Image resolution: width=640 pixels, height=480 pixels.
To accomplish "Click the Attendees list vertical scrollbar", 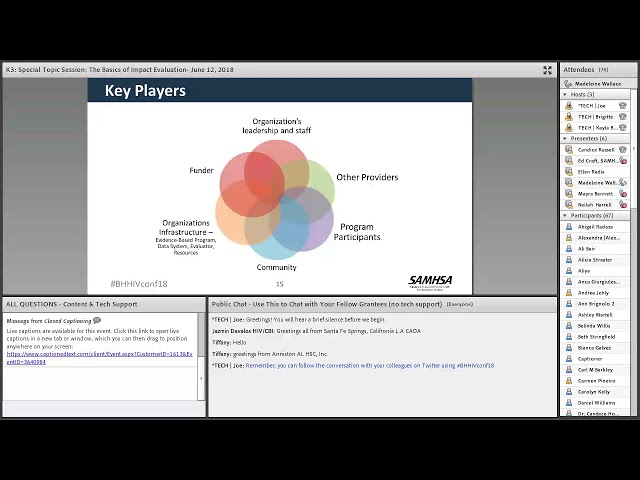I will pyautogui.click(x=633, y=253).
